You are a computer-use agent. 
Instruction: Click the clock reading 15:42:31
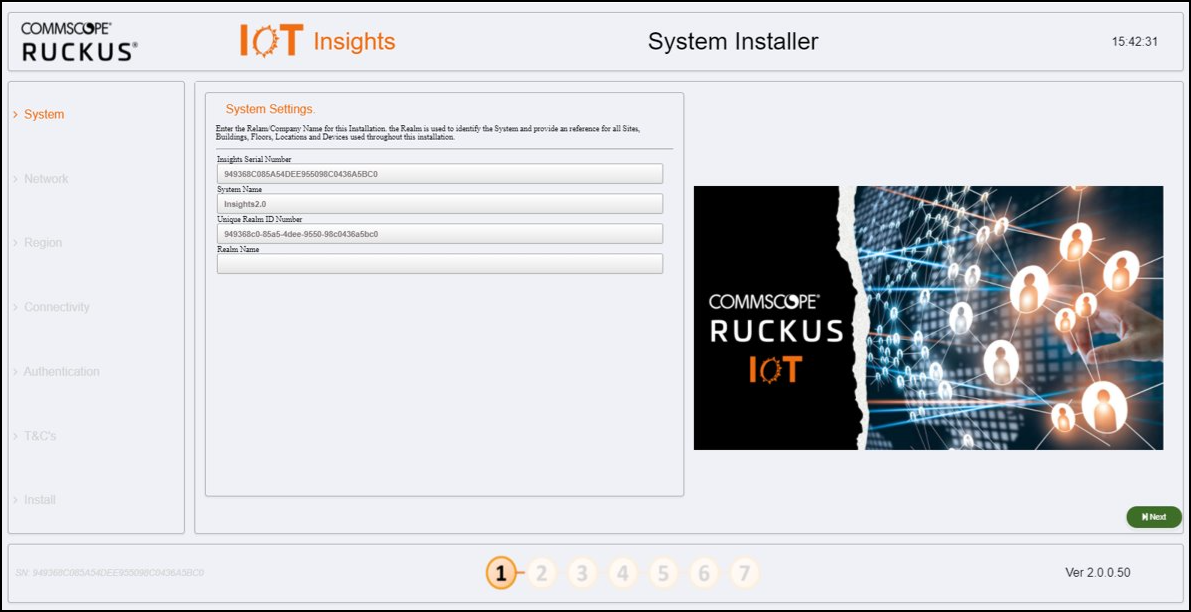pos(1135,42)
